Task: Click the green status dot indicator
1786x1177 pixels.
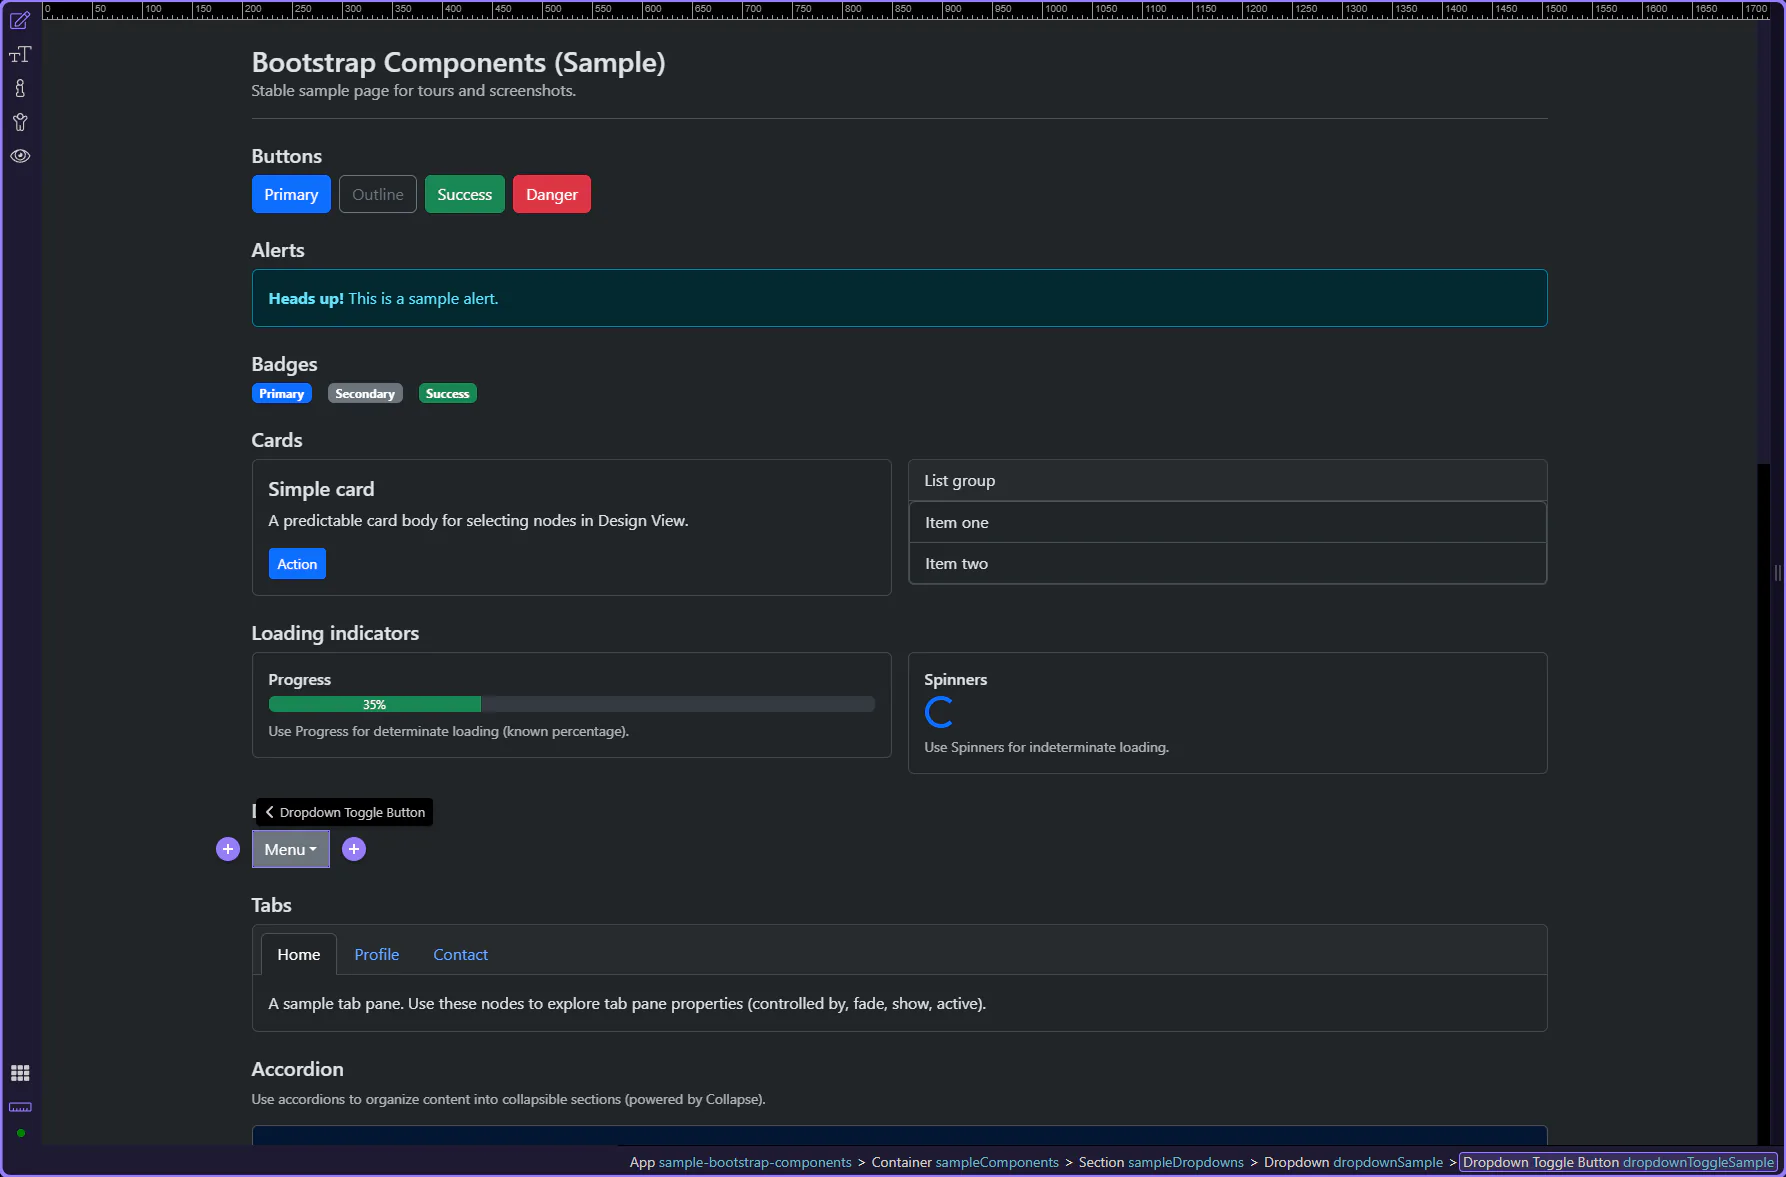Action: pyautogui.click(x=20, y=1133)
